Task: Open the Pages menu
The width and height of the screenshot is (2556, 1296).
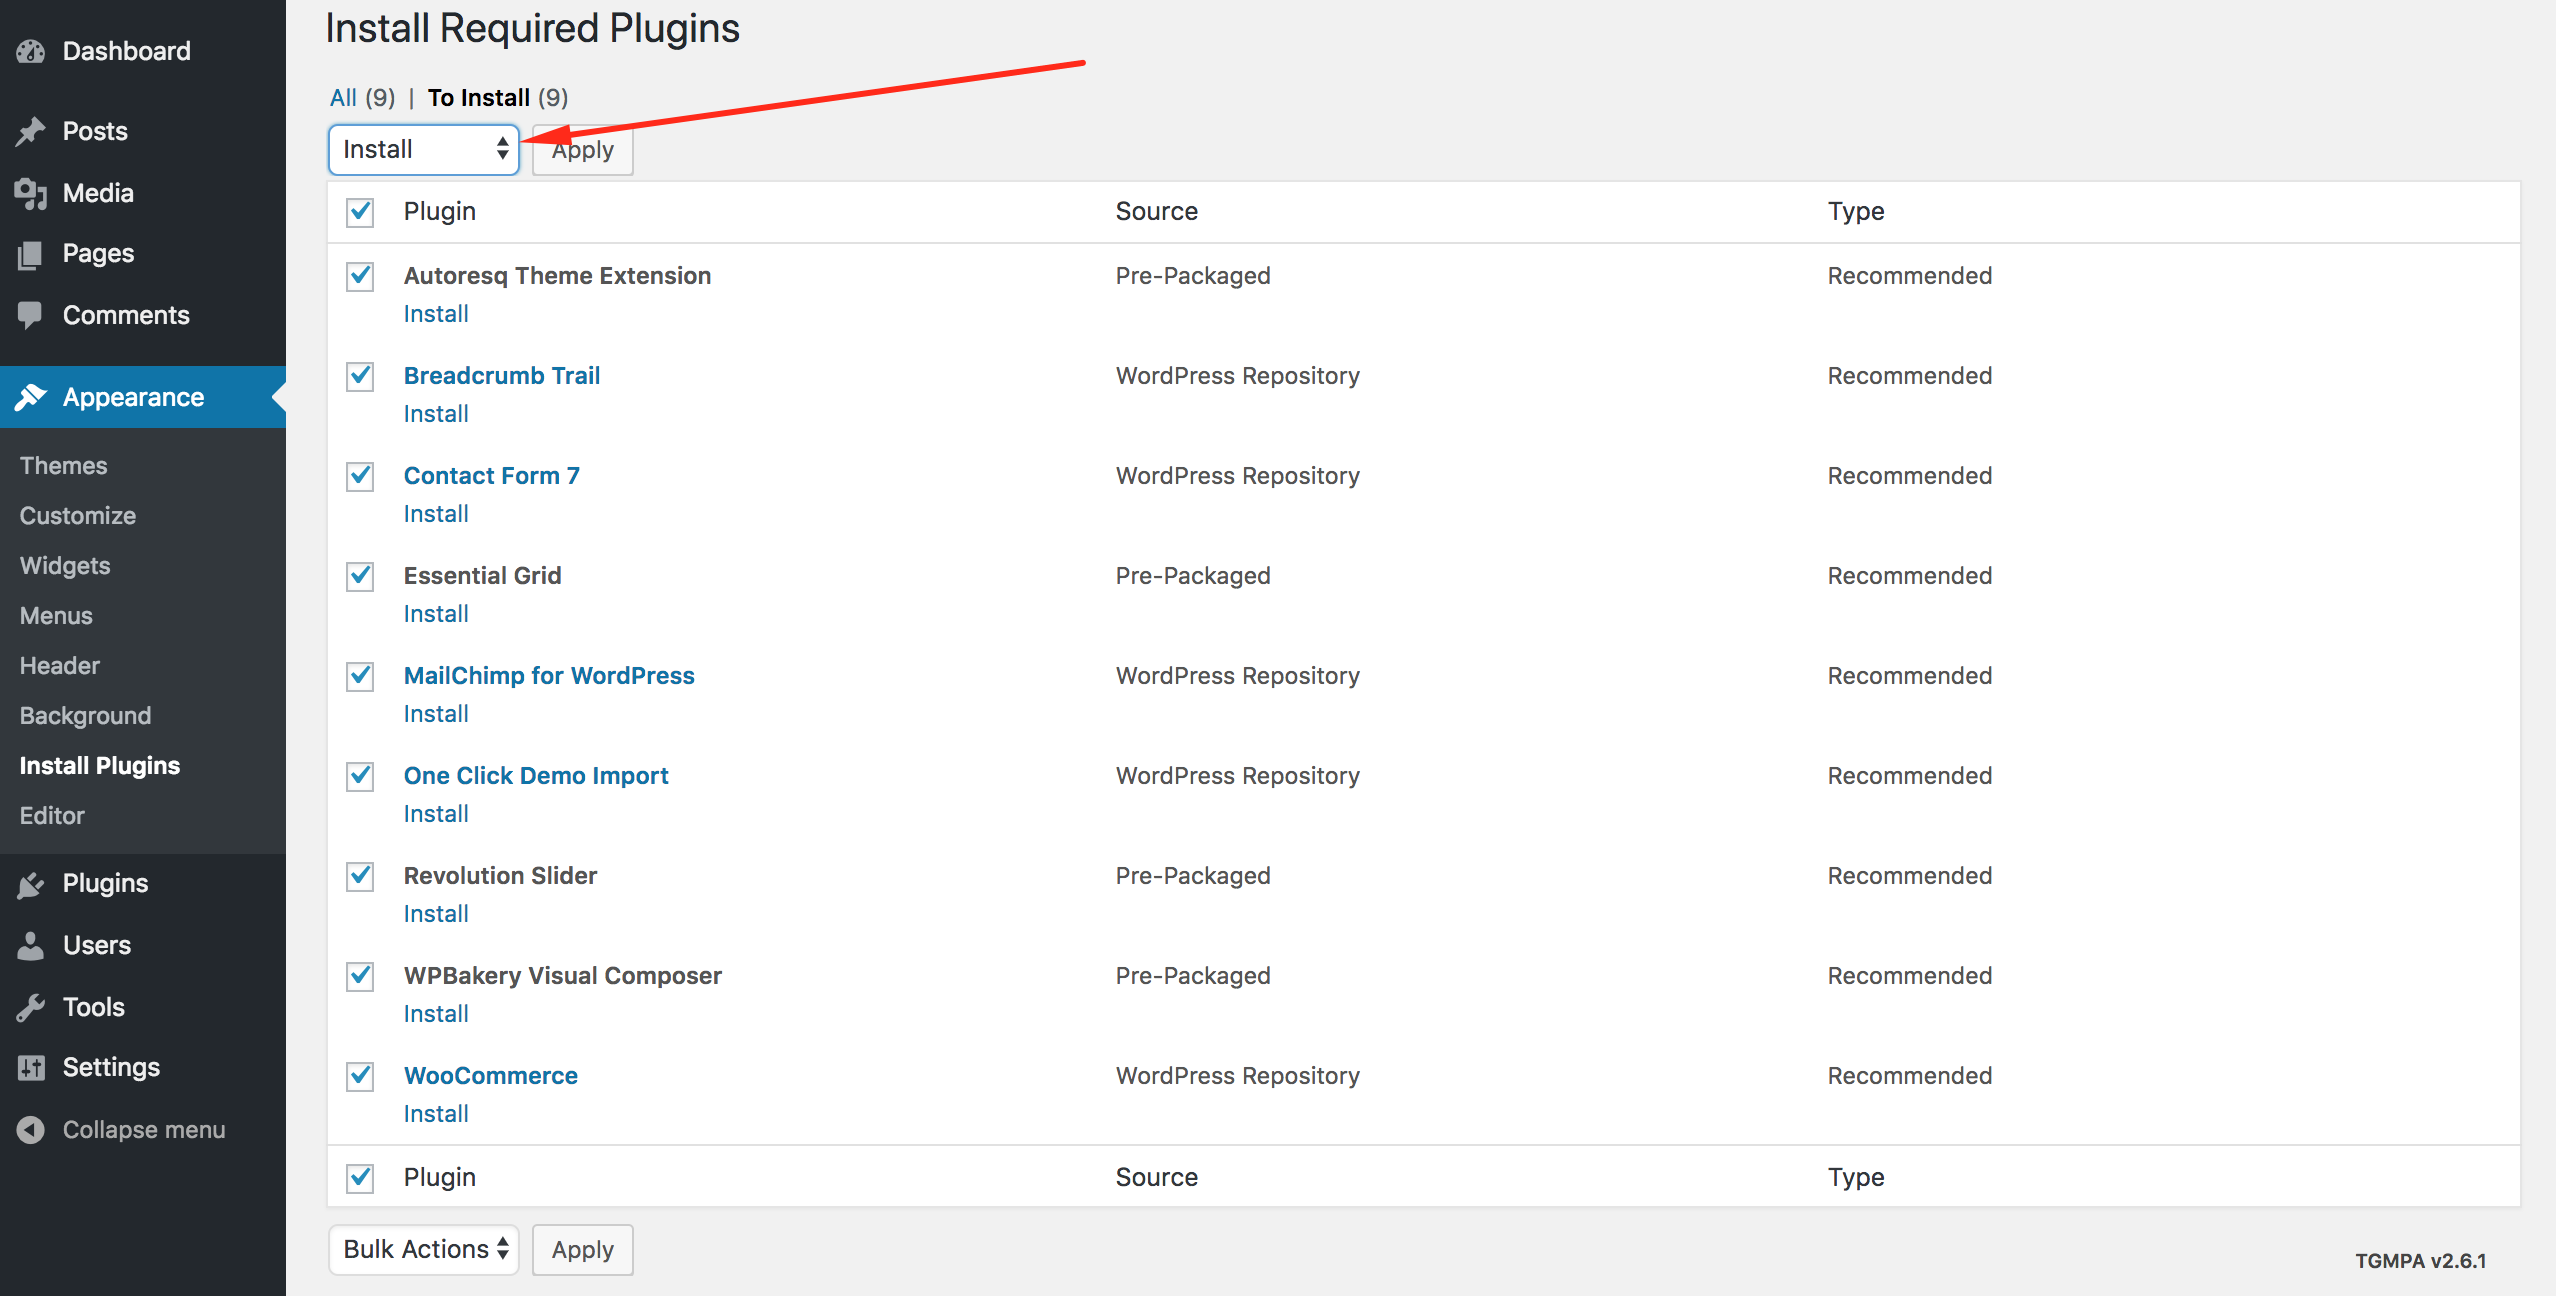Action: click(x=143, y=254)
